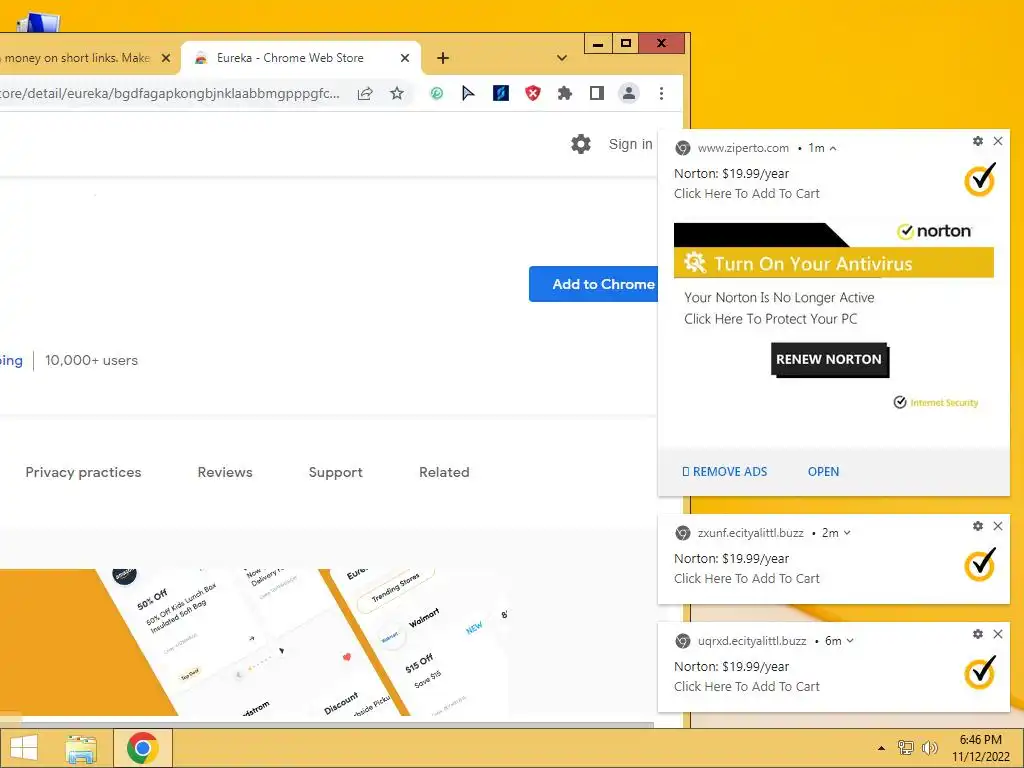Click Norton checkmark icon in zxunf notification
The height and width of the screenshot is (768, 1024).
coord(980,564)
